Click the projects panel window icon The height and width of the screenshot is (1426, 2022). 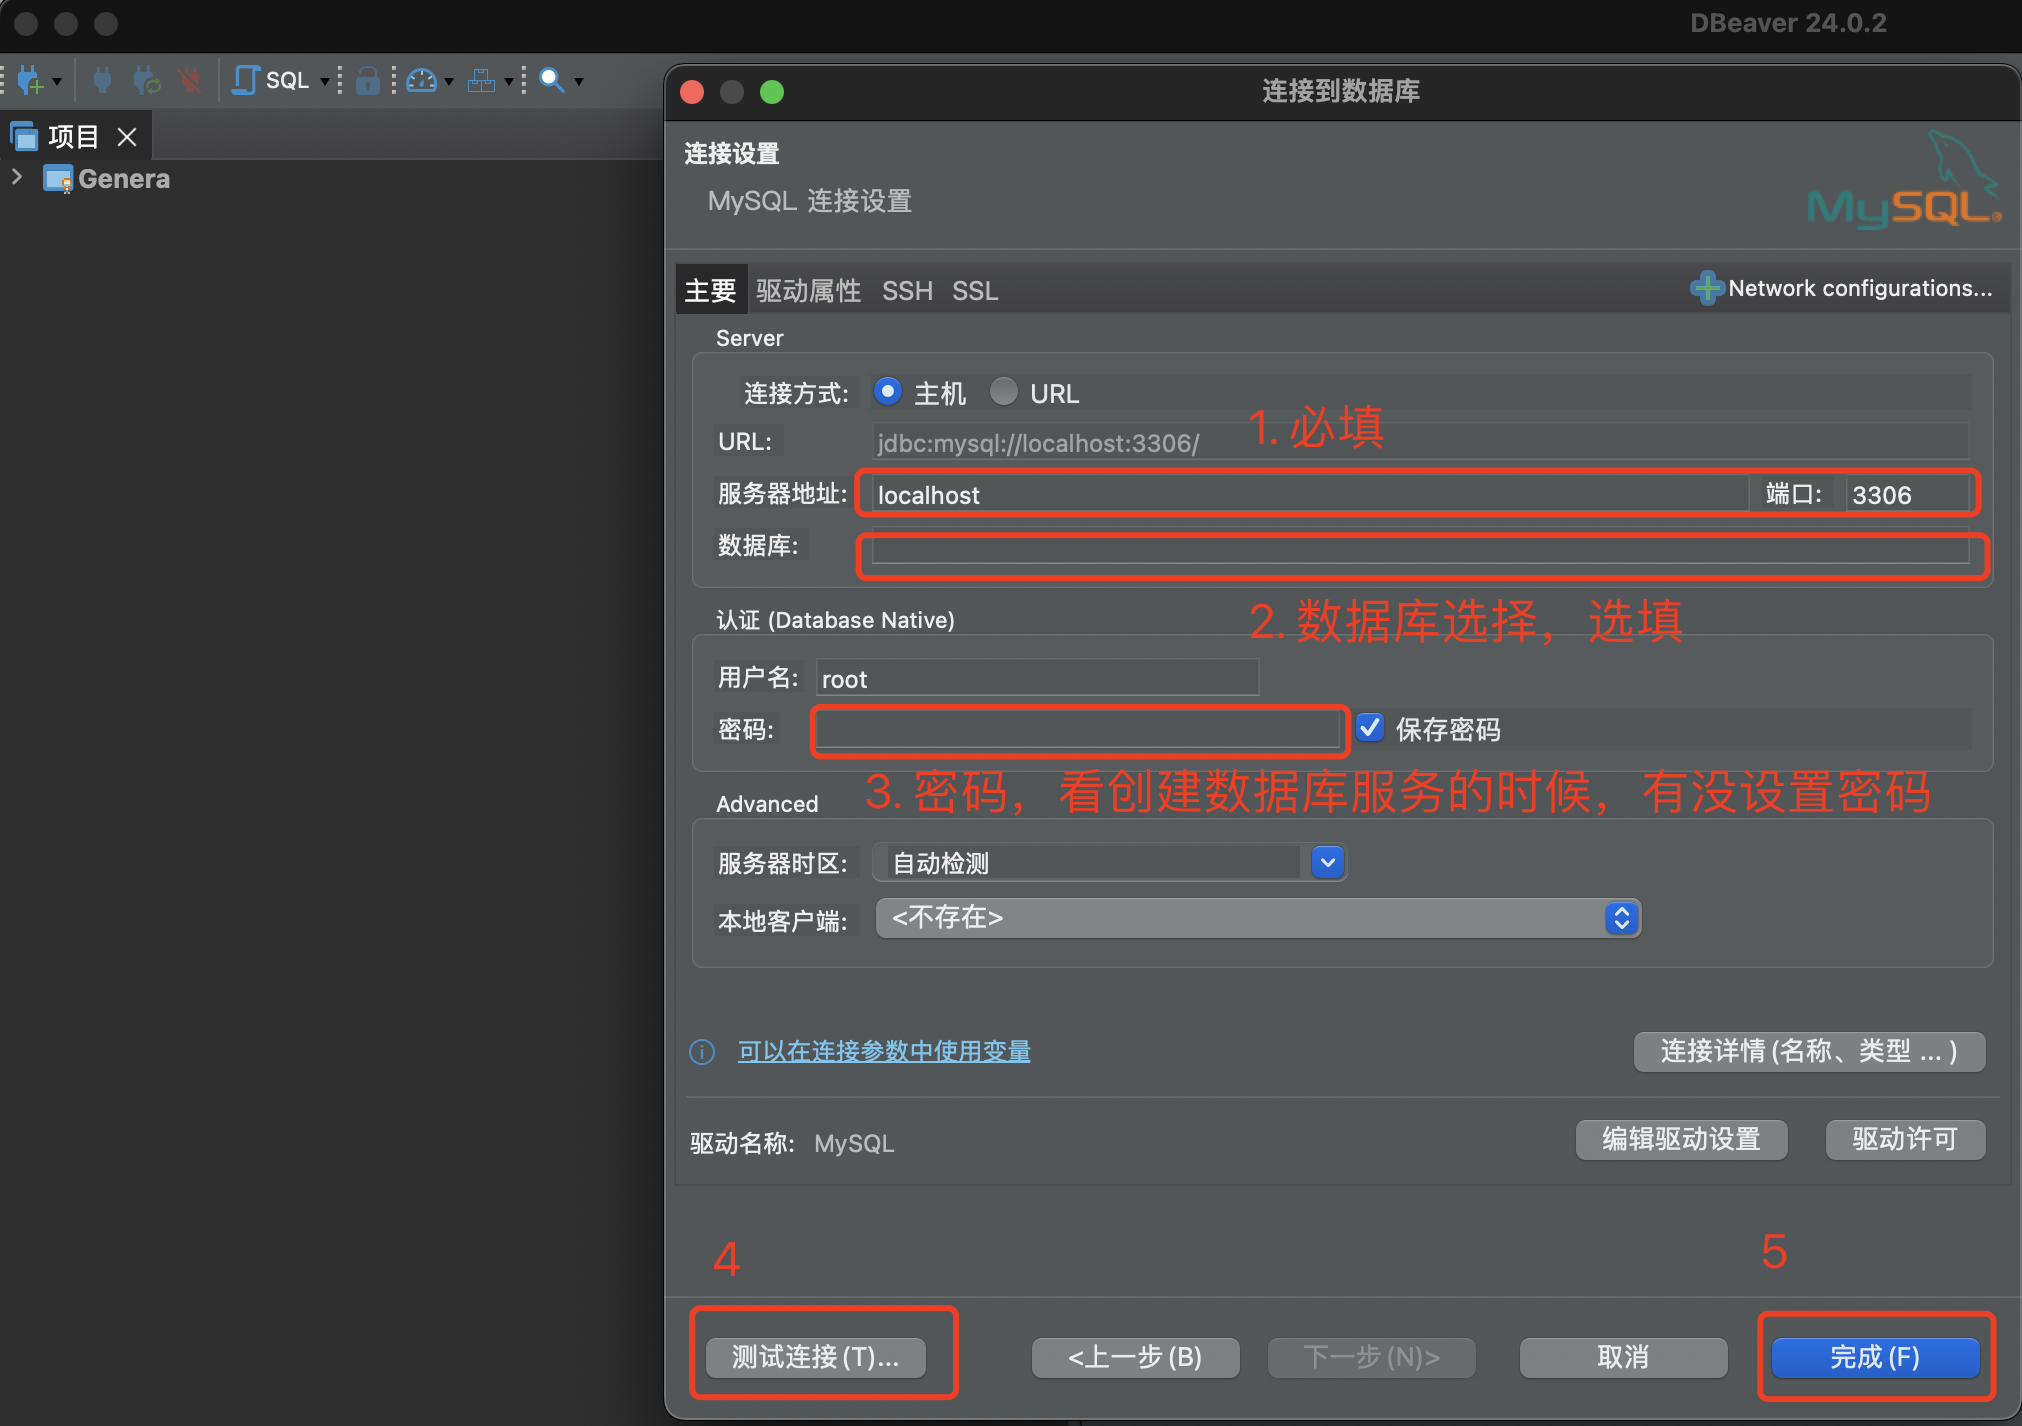(25, 136)
